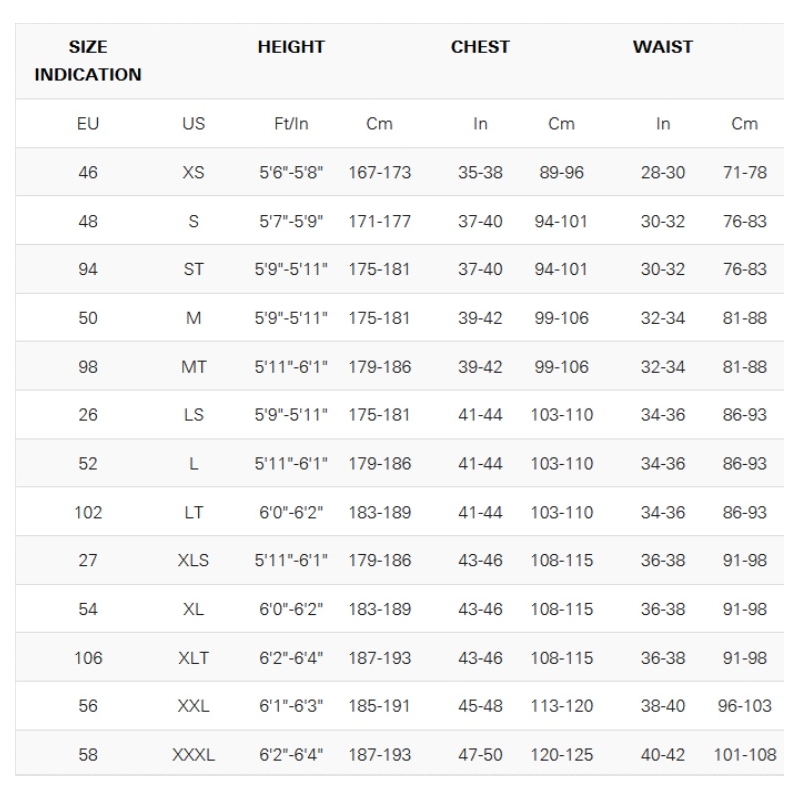Viewport: 800px width, 800px height.
Task: Select the MT size row label
Action: pos(194,367)
